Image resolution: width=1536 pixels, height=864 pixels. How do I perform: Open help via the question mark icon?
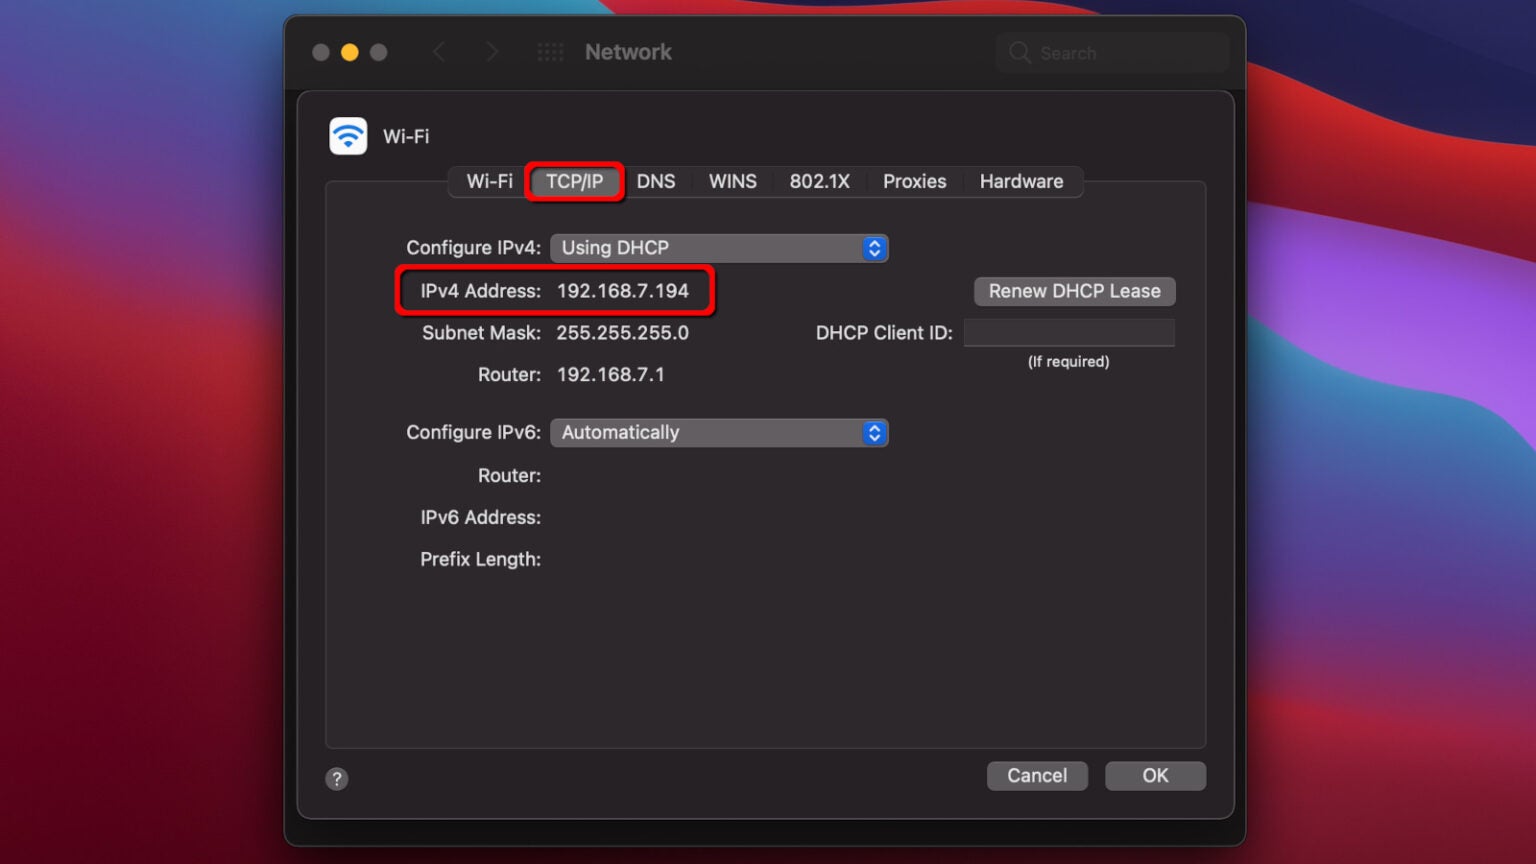coord(337,779)
